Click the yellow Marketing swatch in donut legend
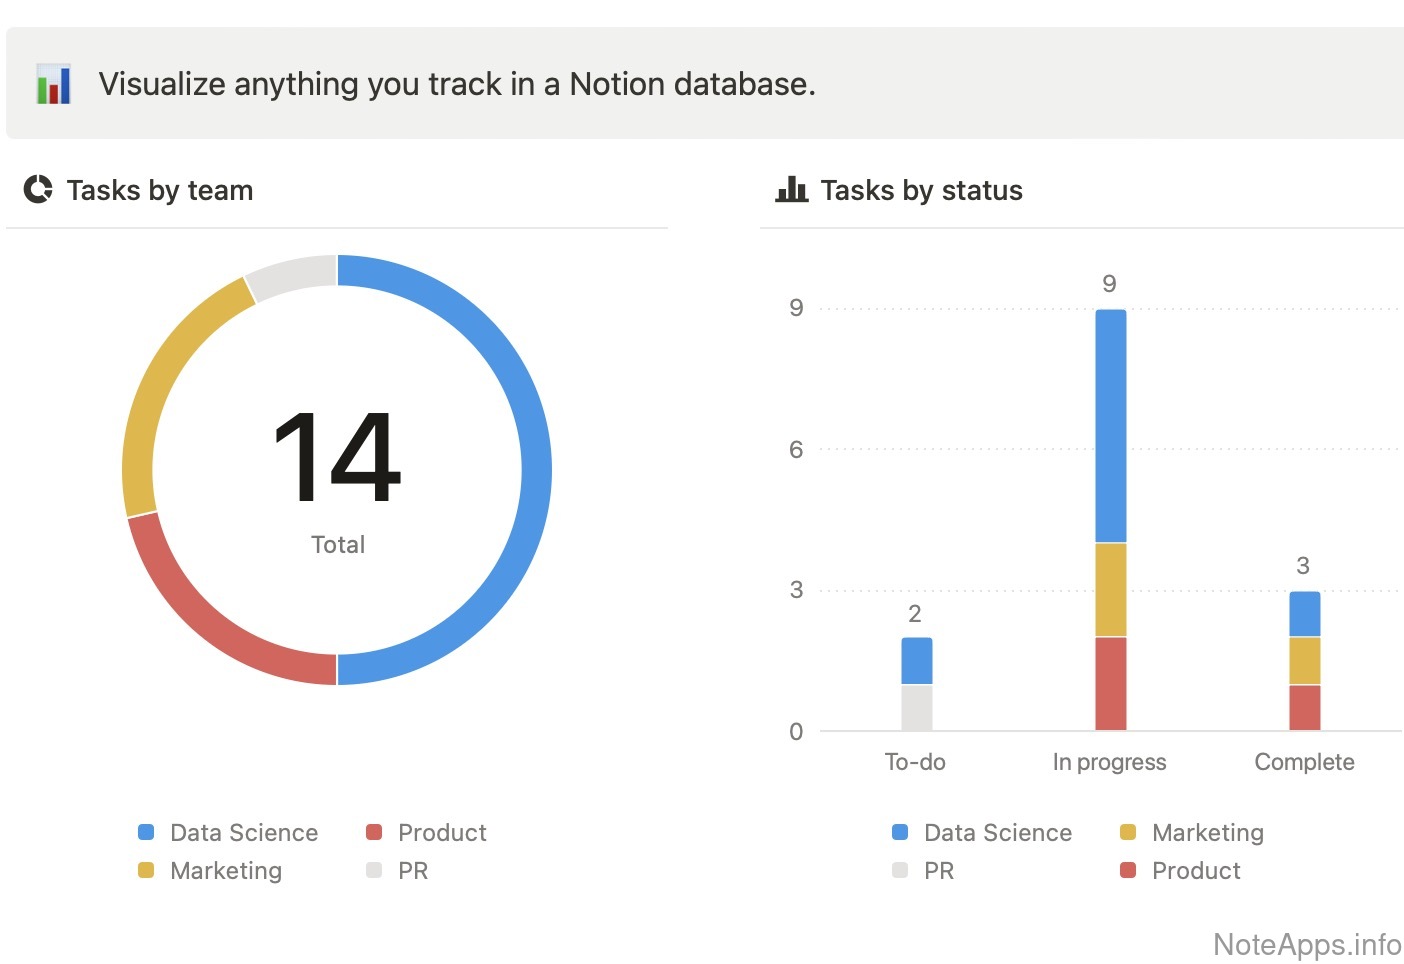 [146, 870]
